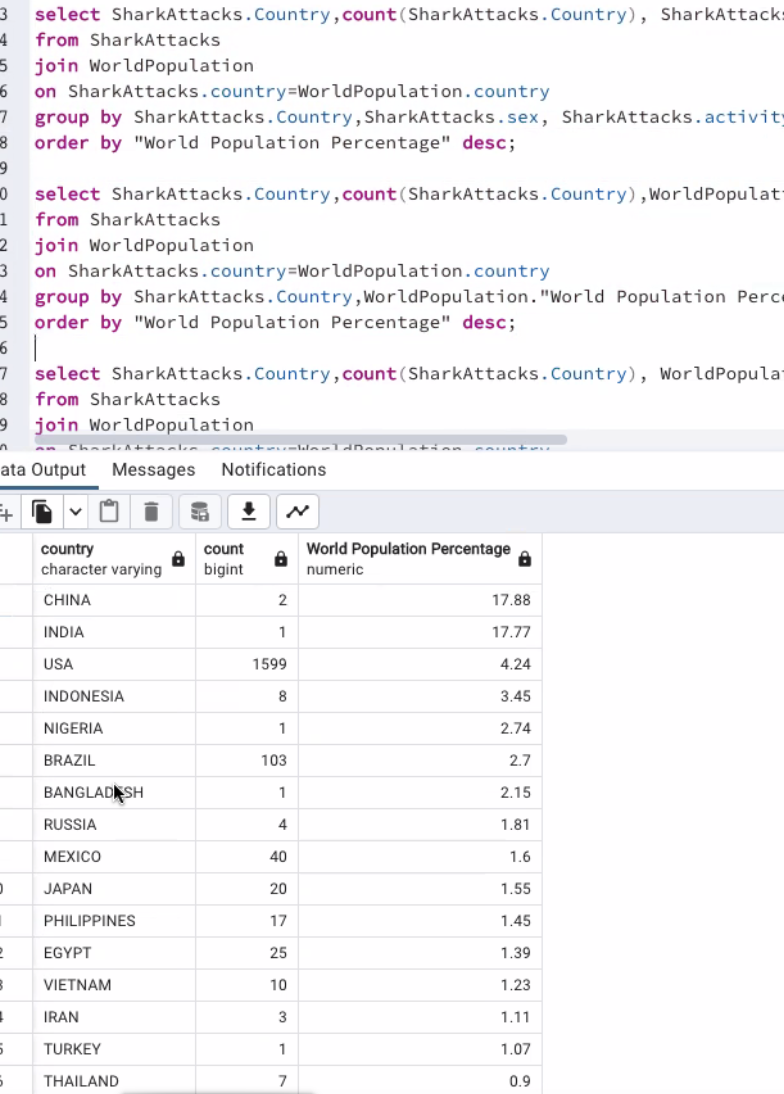
Task: Click the USA cell in the results
Action: click(58, 664)
